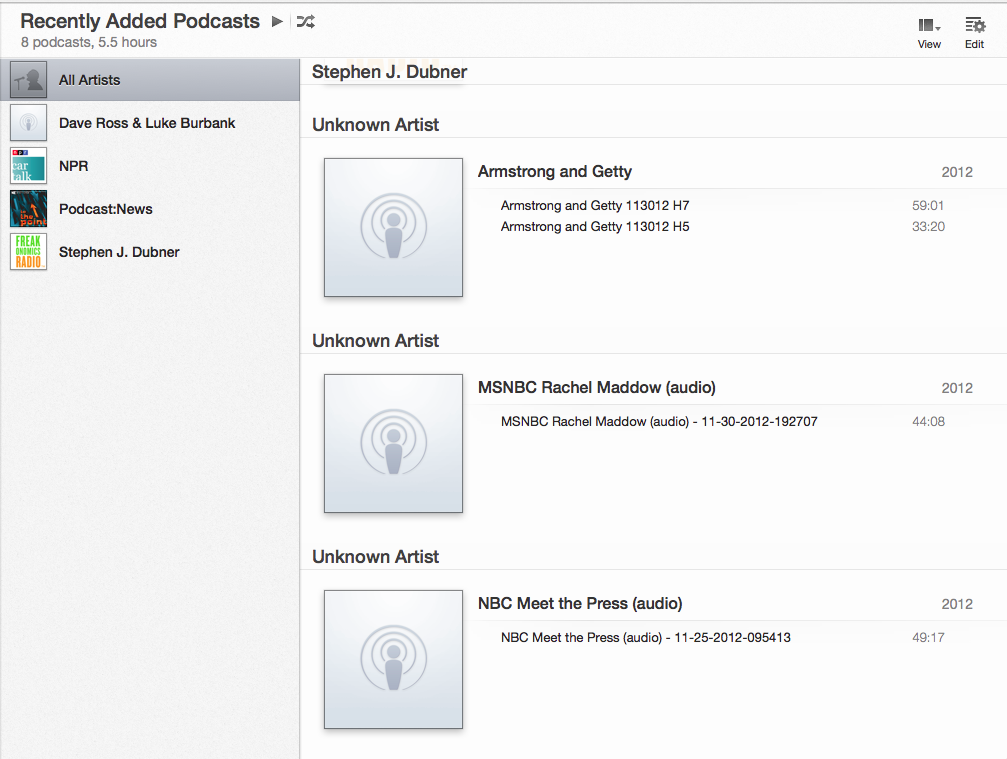
Task: Click the MSNBC Rachel Maddow podcast artwork
Action: tap(393, 443)
